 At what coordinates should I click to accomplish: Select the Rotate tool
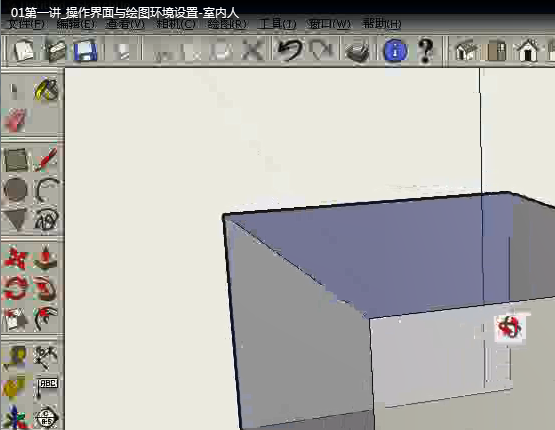(15, 288)
